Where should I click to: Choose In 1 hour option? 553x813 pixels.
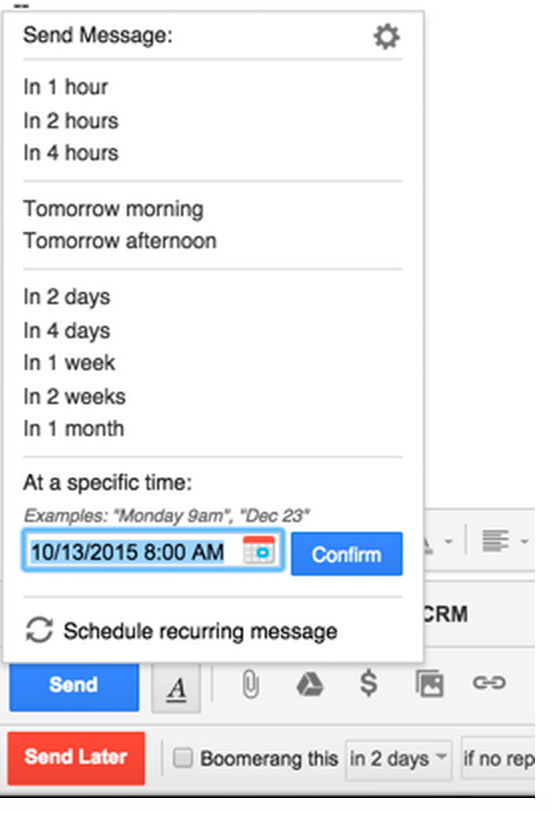pyautogui.click(x=66, y=87)
